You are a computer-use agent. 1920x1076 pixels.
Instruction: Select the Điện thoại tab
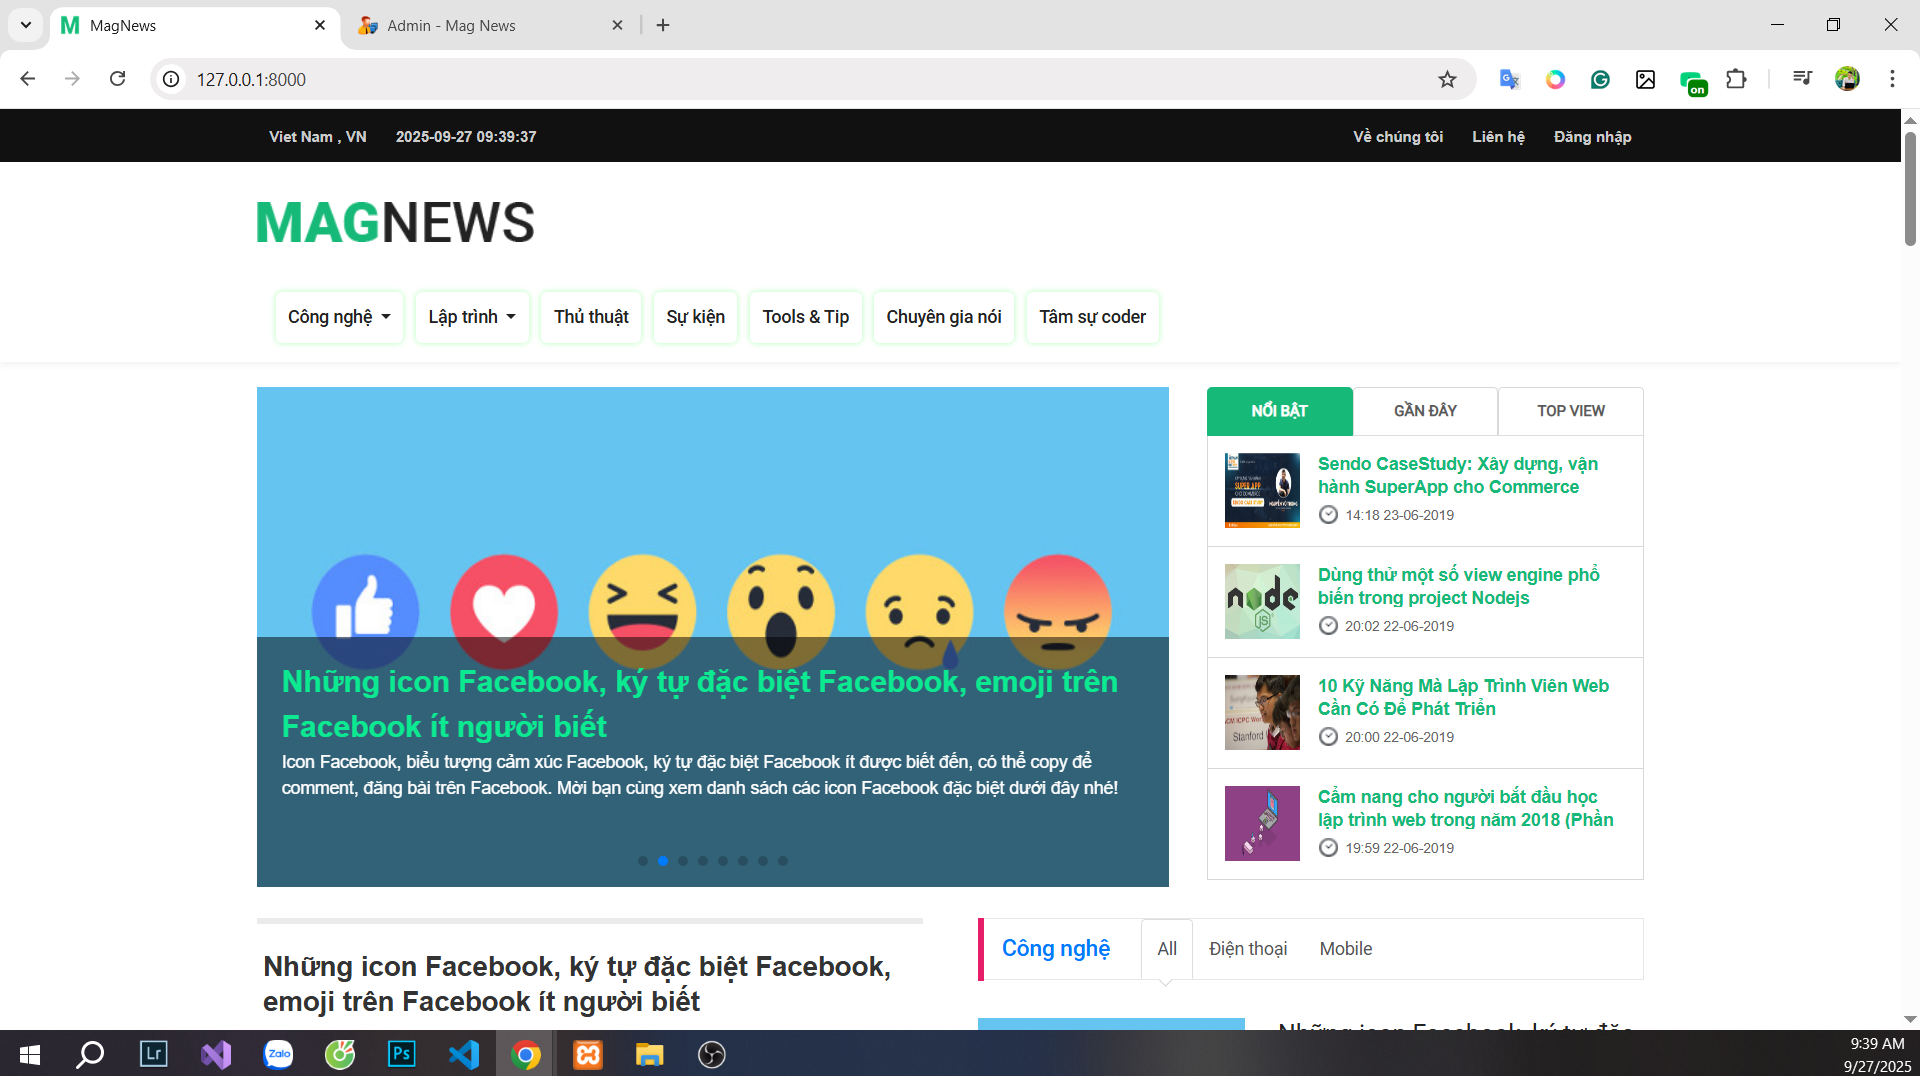1248,949
